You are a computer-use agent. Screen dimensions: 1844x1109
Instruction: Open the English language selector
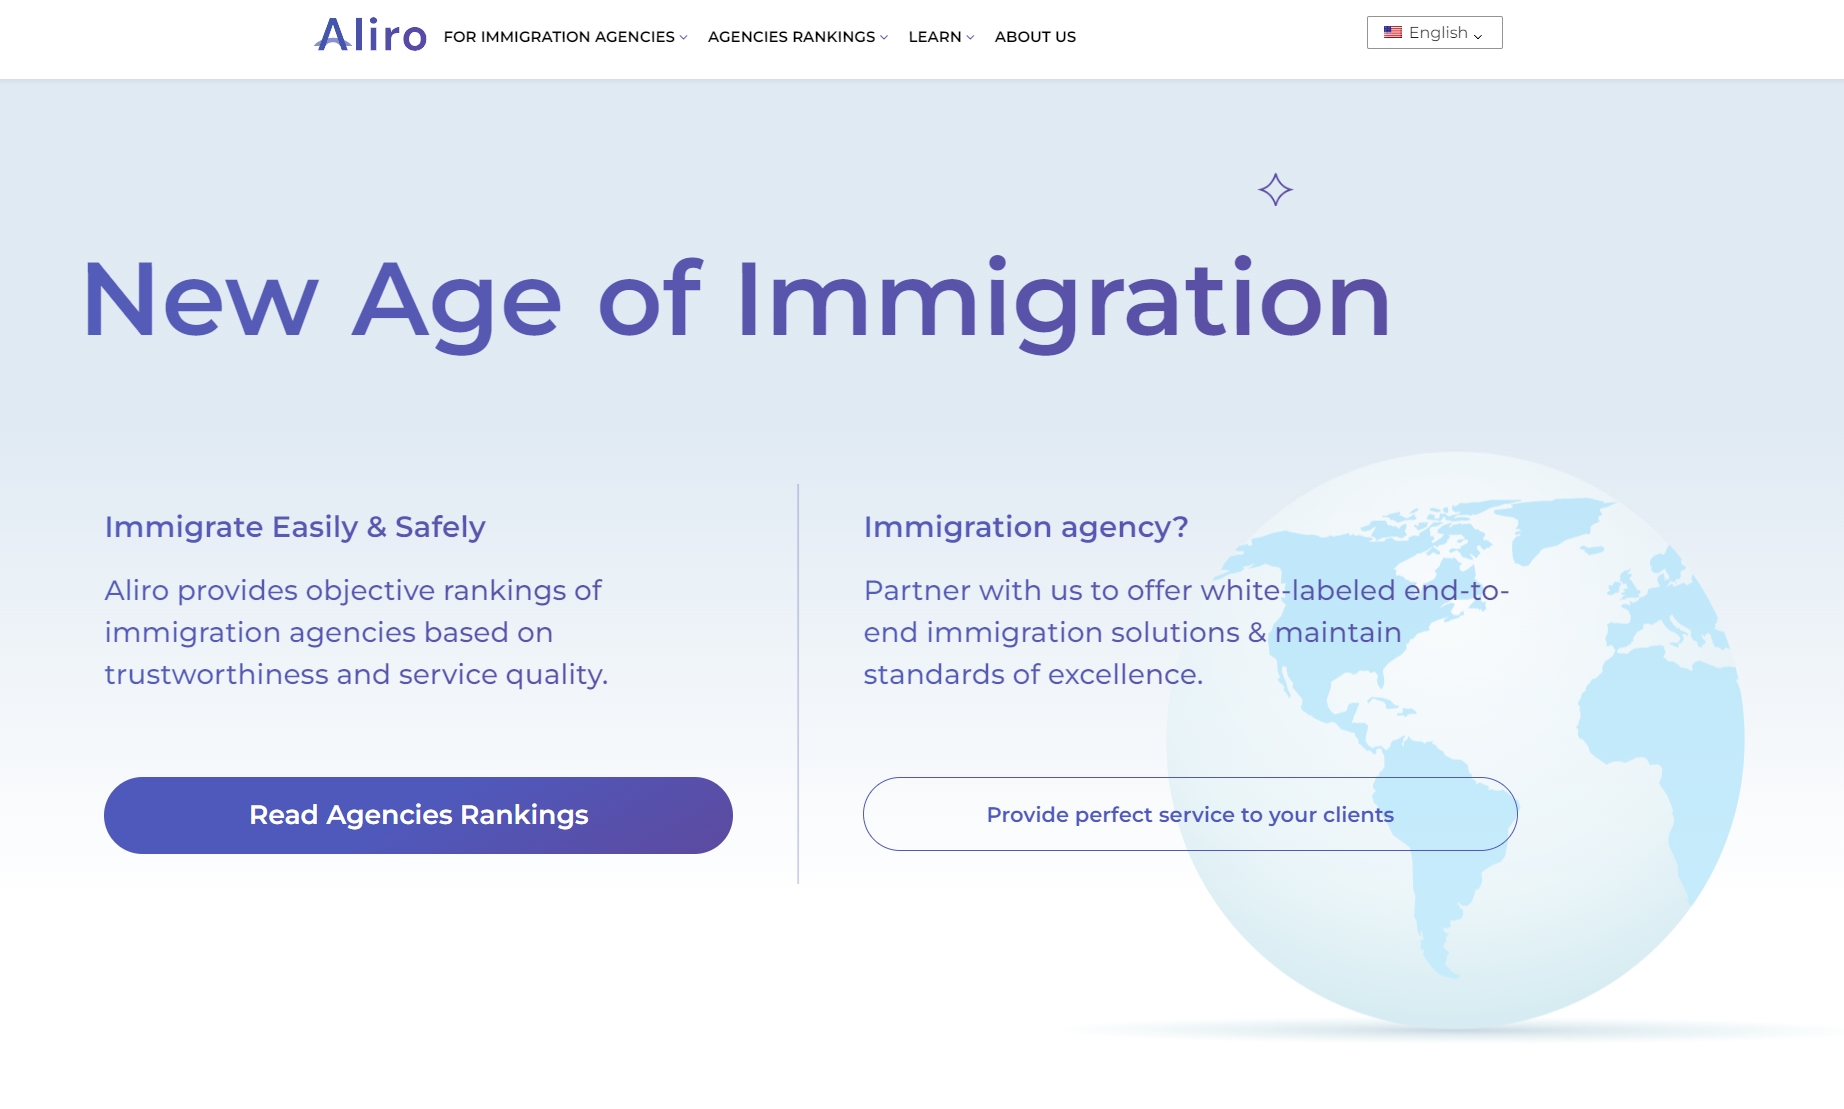(x=1434, y=33)
